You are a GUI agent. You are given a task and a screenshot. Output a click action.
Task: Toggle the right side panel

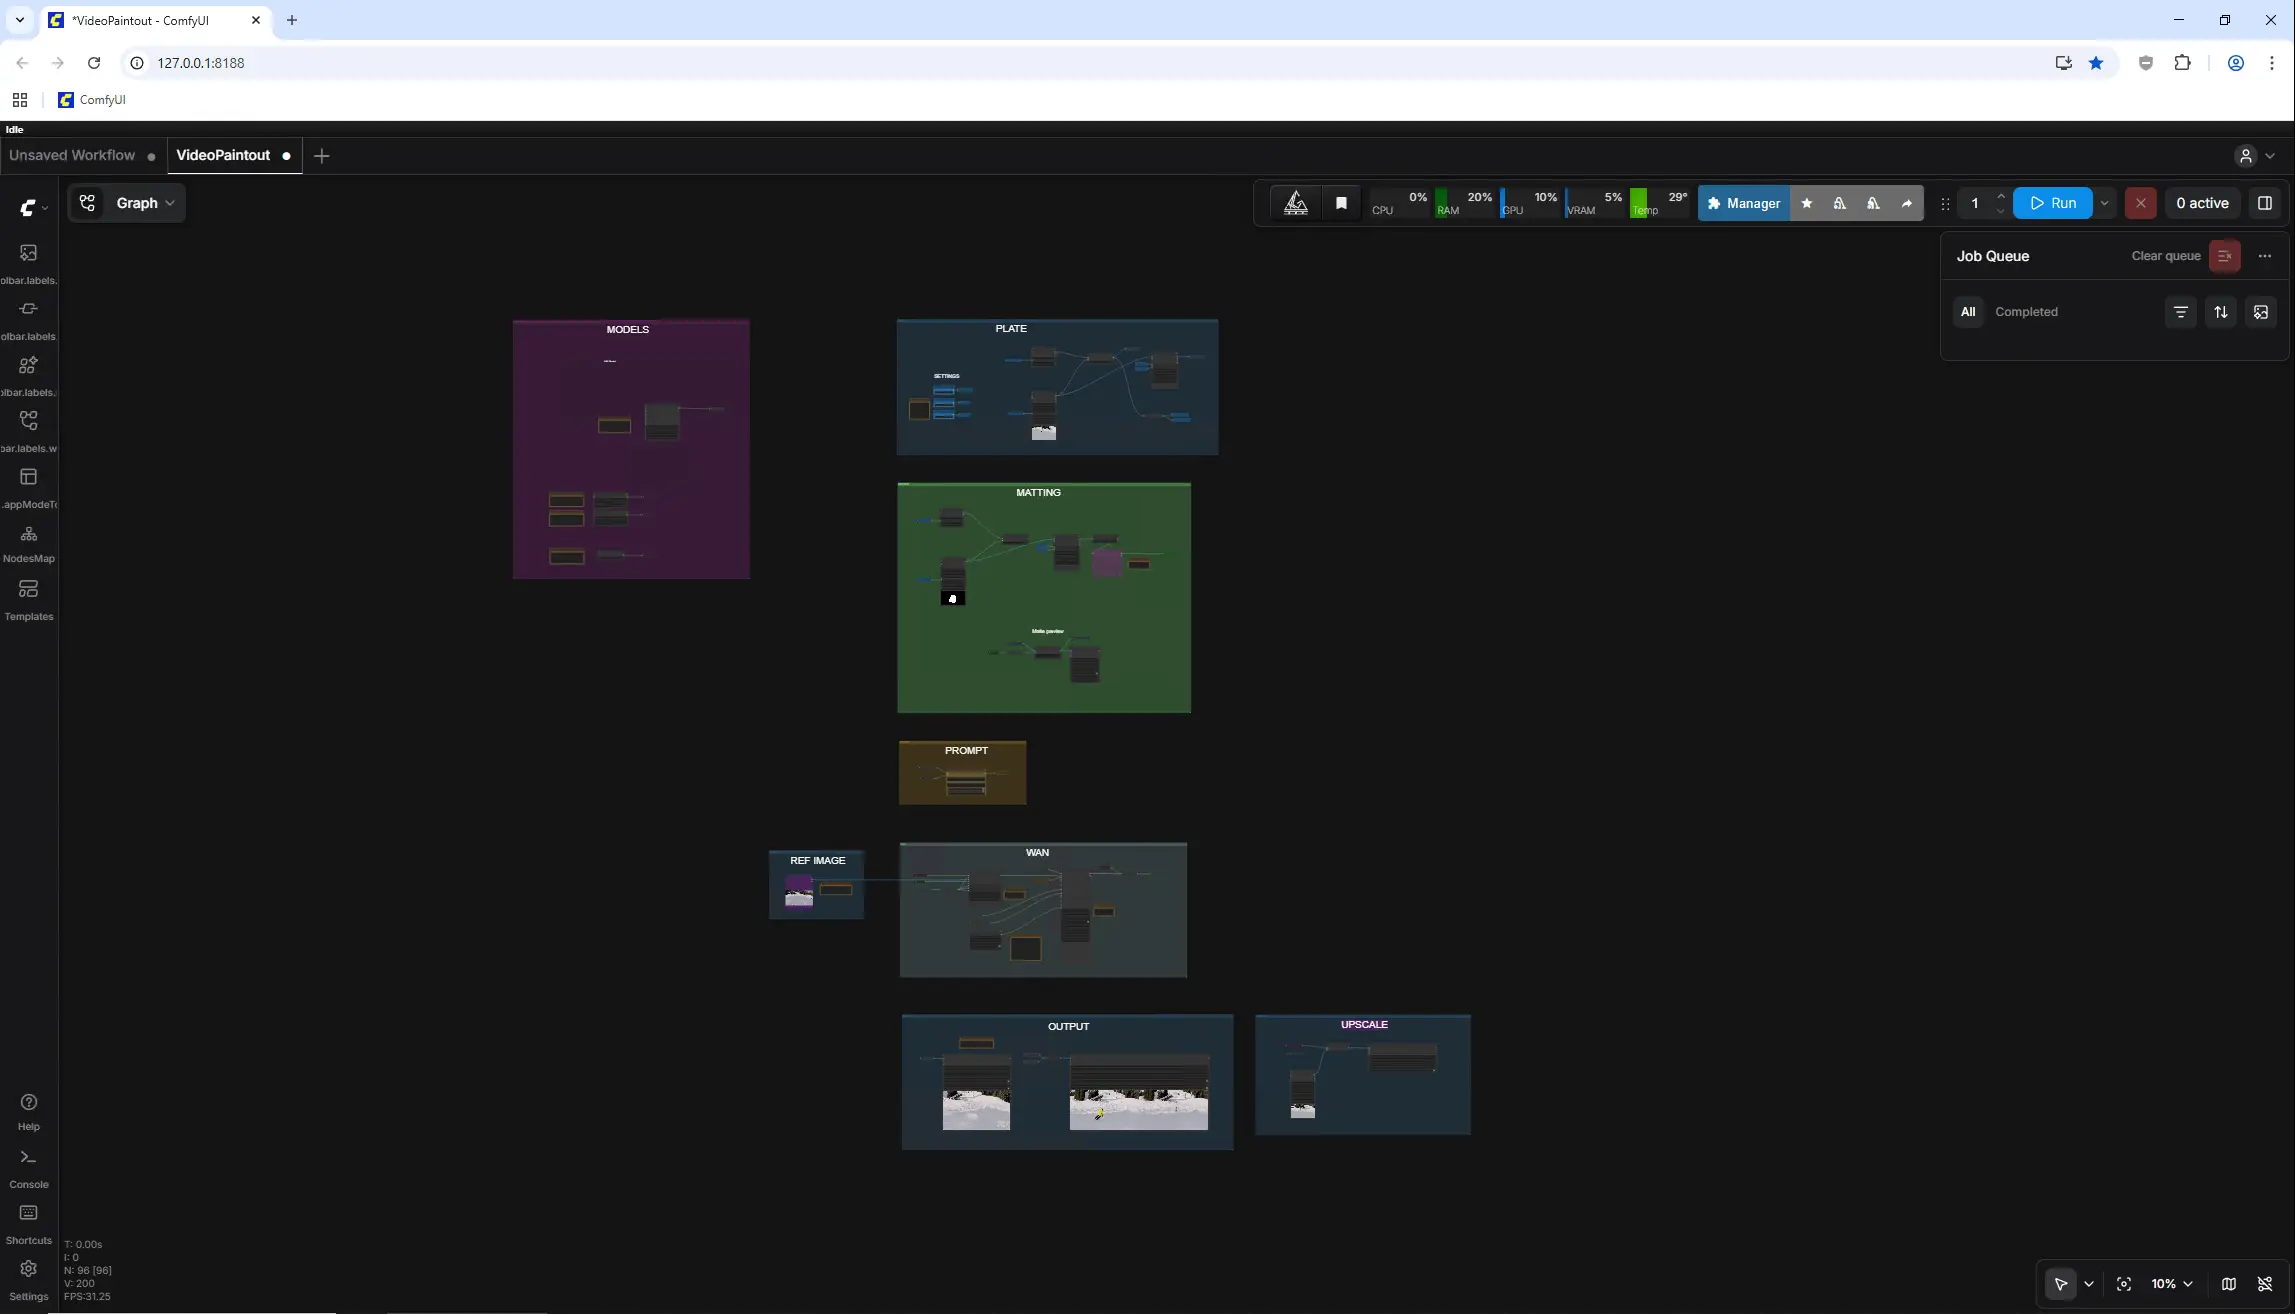(x=2265, y=203)
